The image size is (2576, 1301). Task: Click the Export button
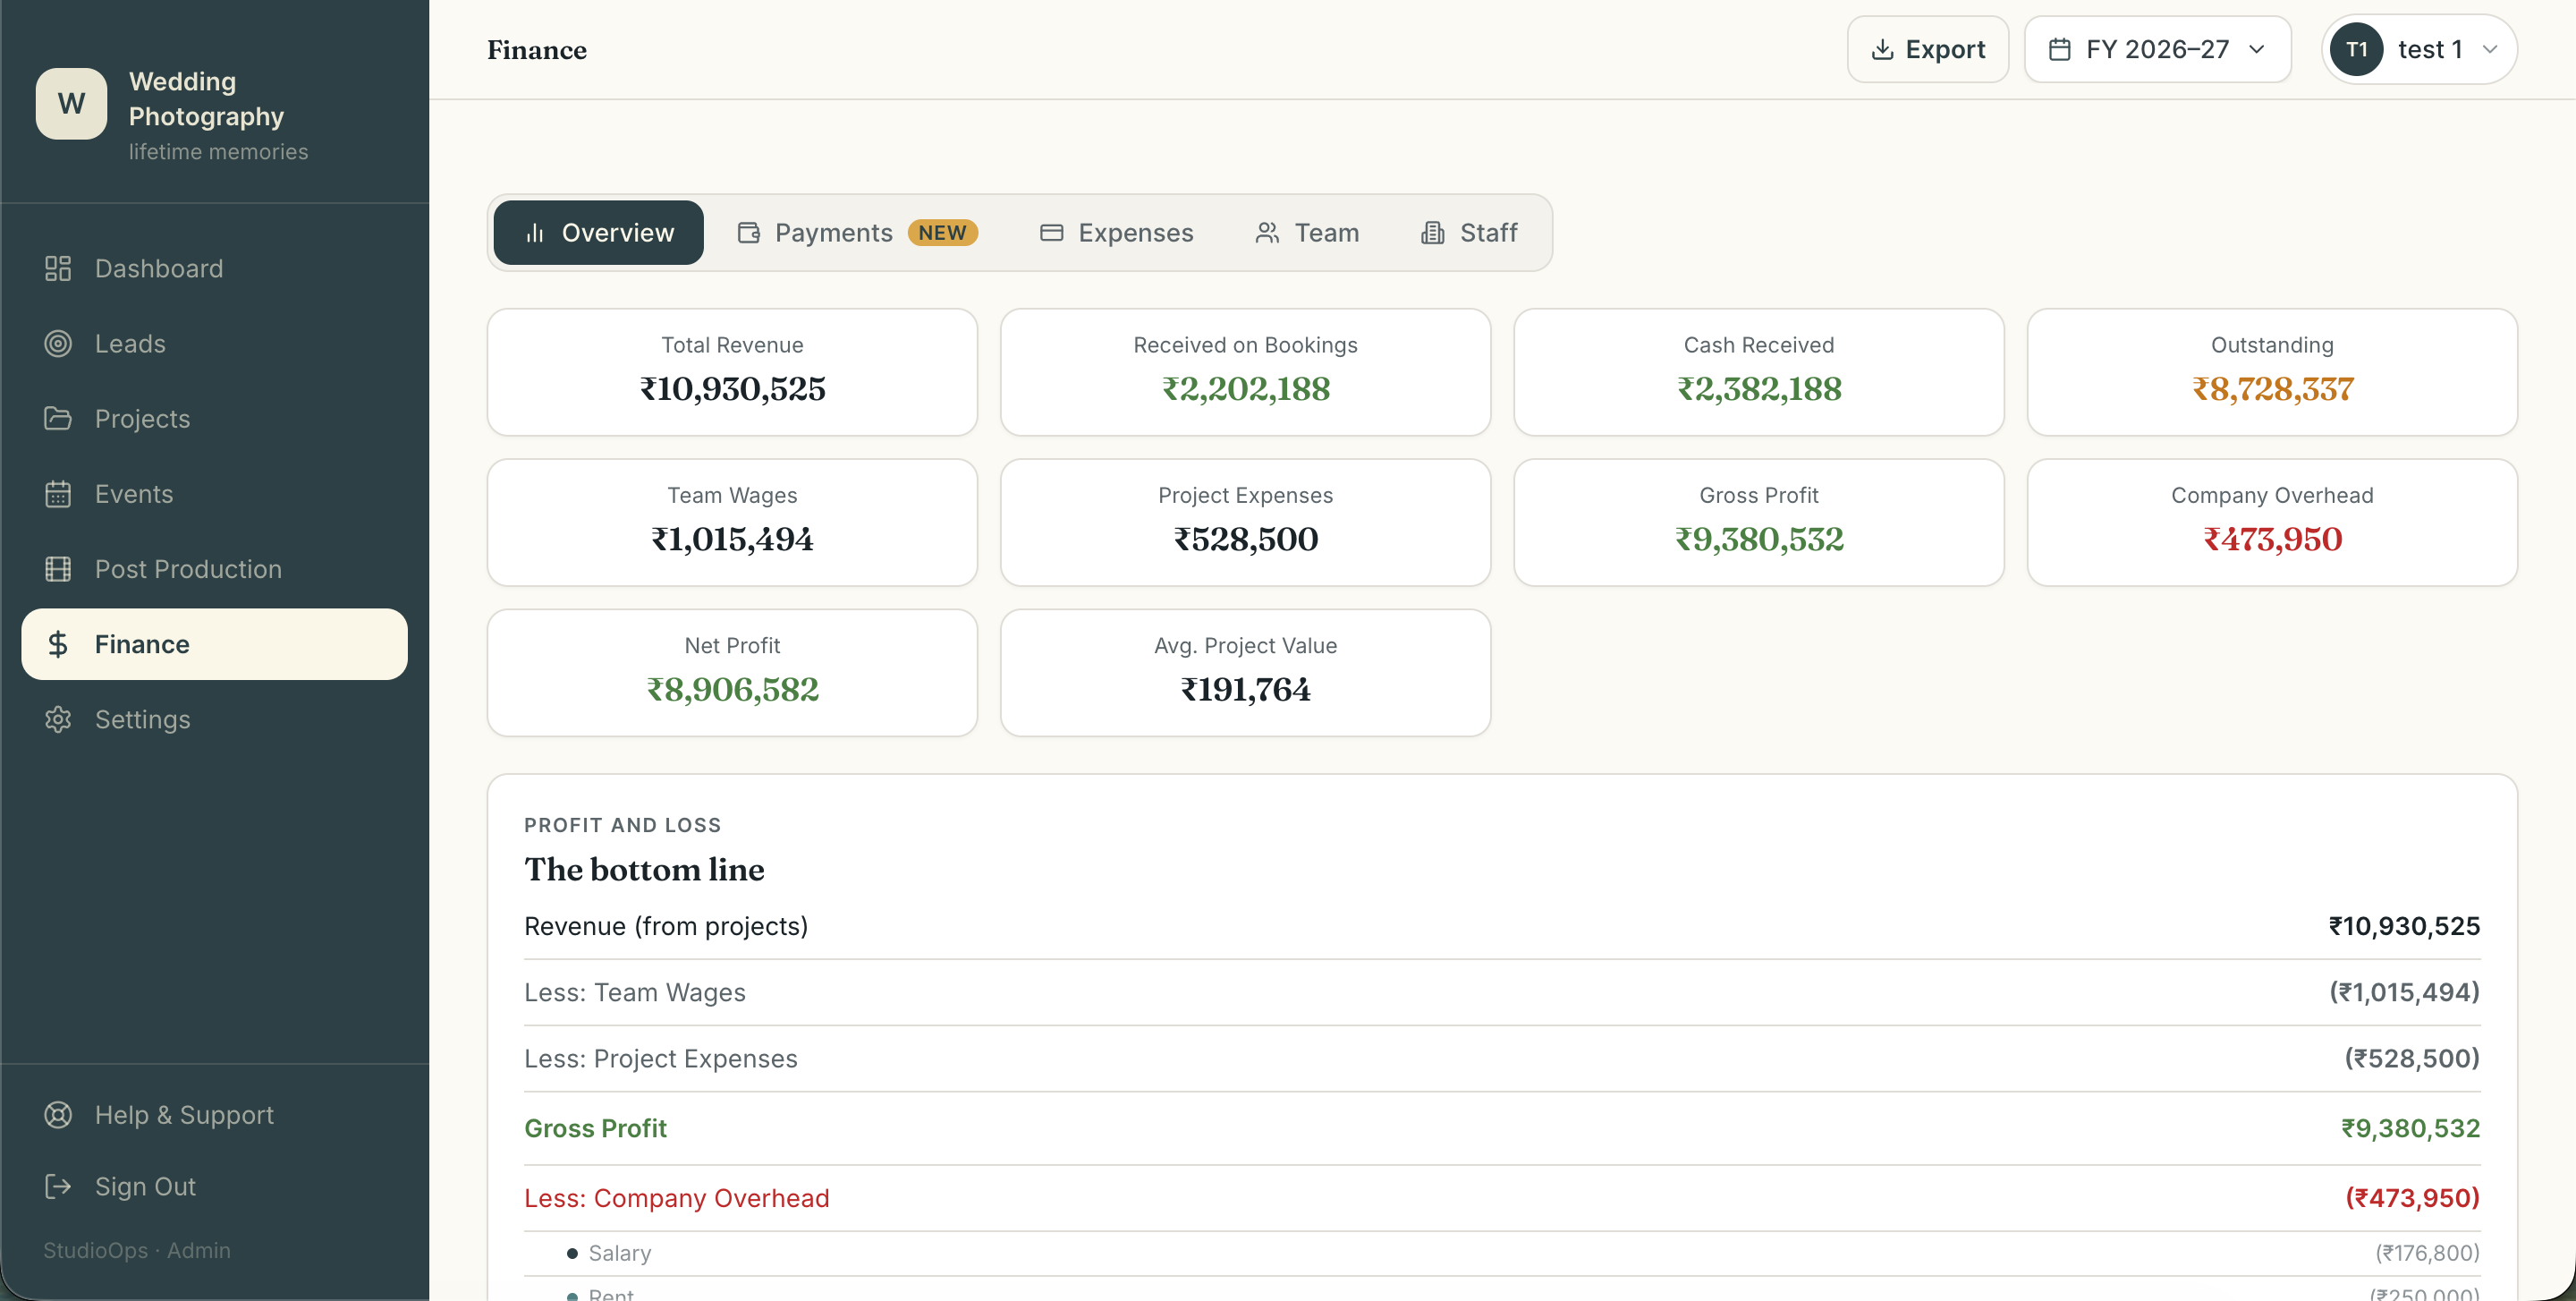[x=1927, y=49]
